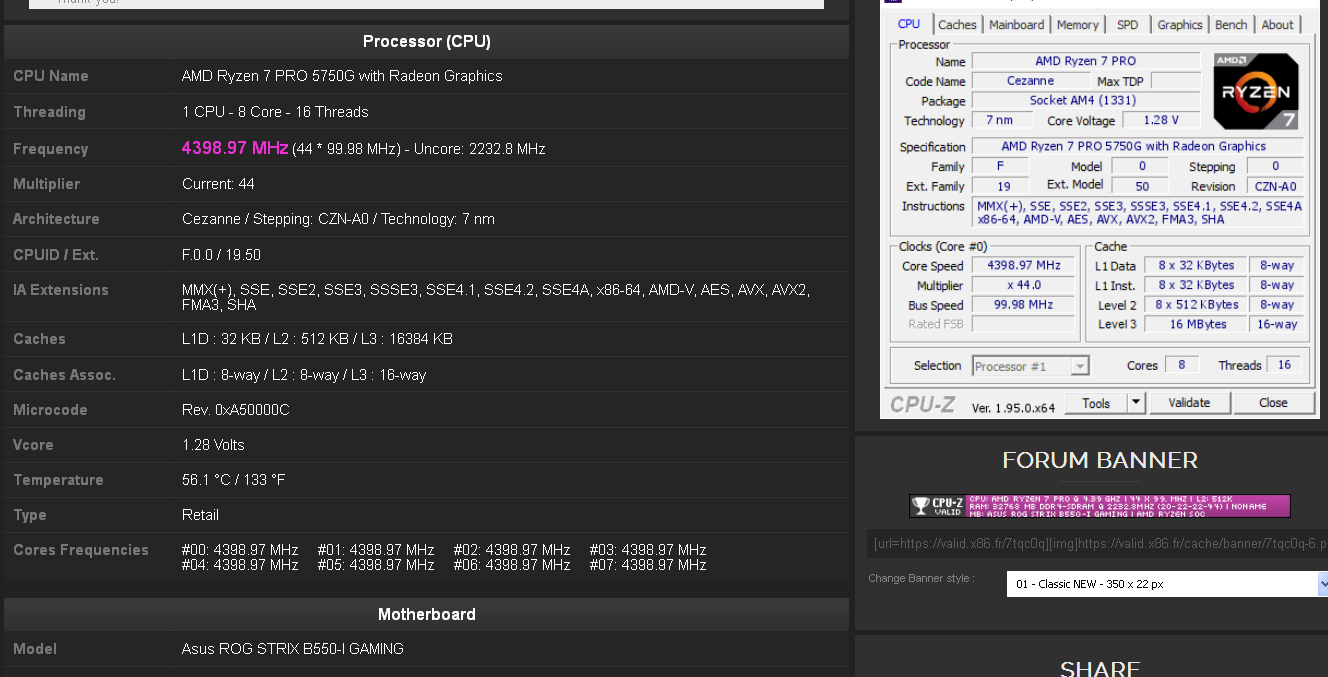
Task: Click the Validate button
Action: [1189, 403]
